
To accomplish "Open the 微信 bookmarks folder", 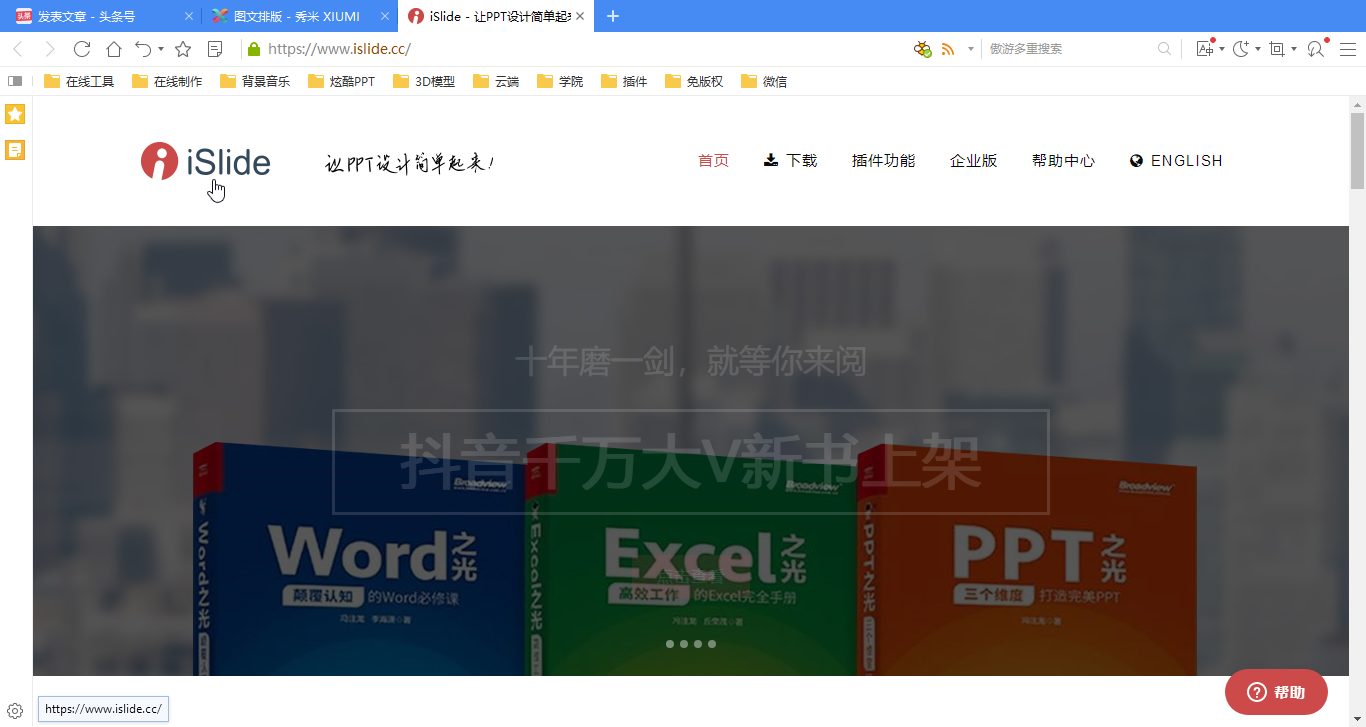I will coord(764,81).
